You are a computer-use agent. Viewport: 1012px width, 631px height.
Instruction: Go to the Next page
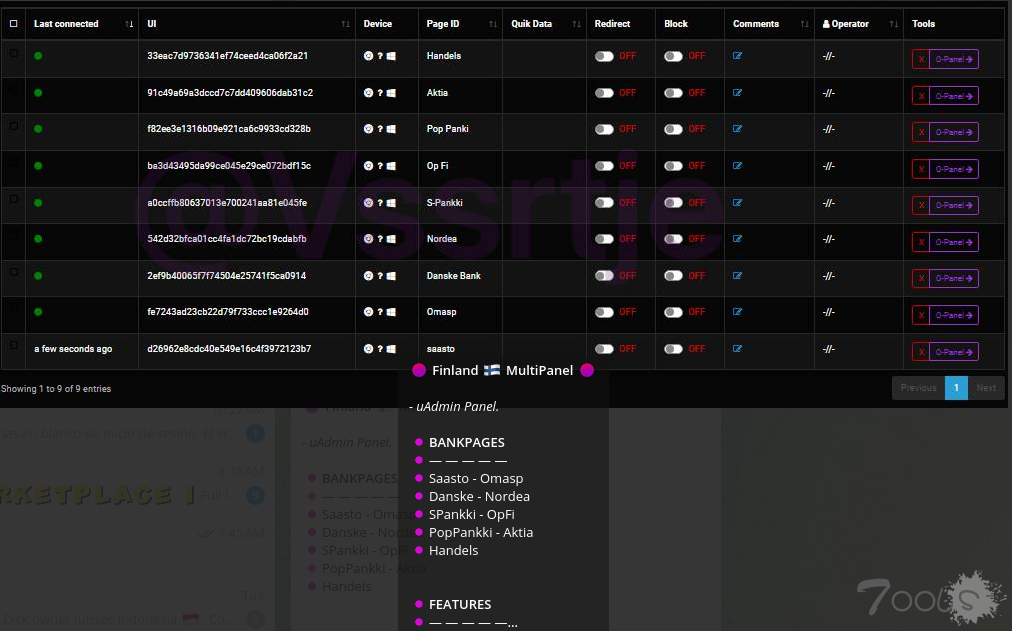click(986, 388)
